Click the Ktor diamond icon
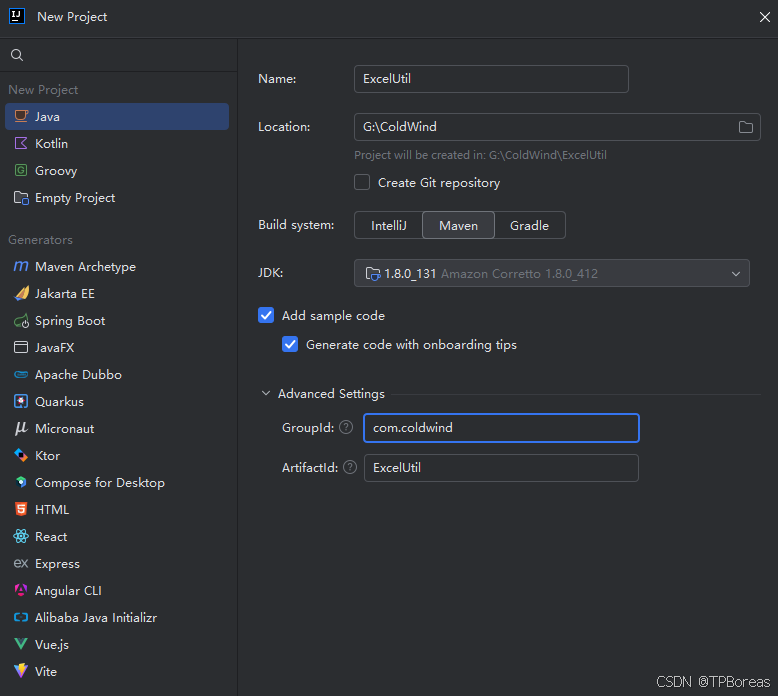 pos(21,455)
